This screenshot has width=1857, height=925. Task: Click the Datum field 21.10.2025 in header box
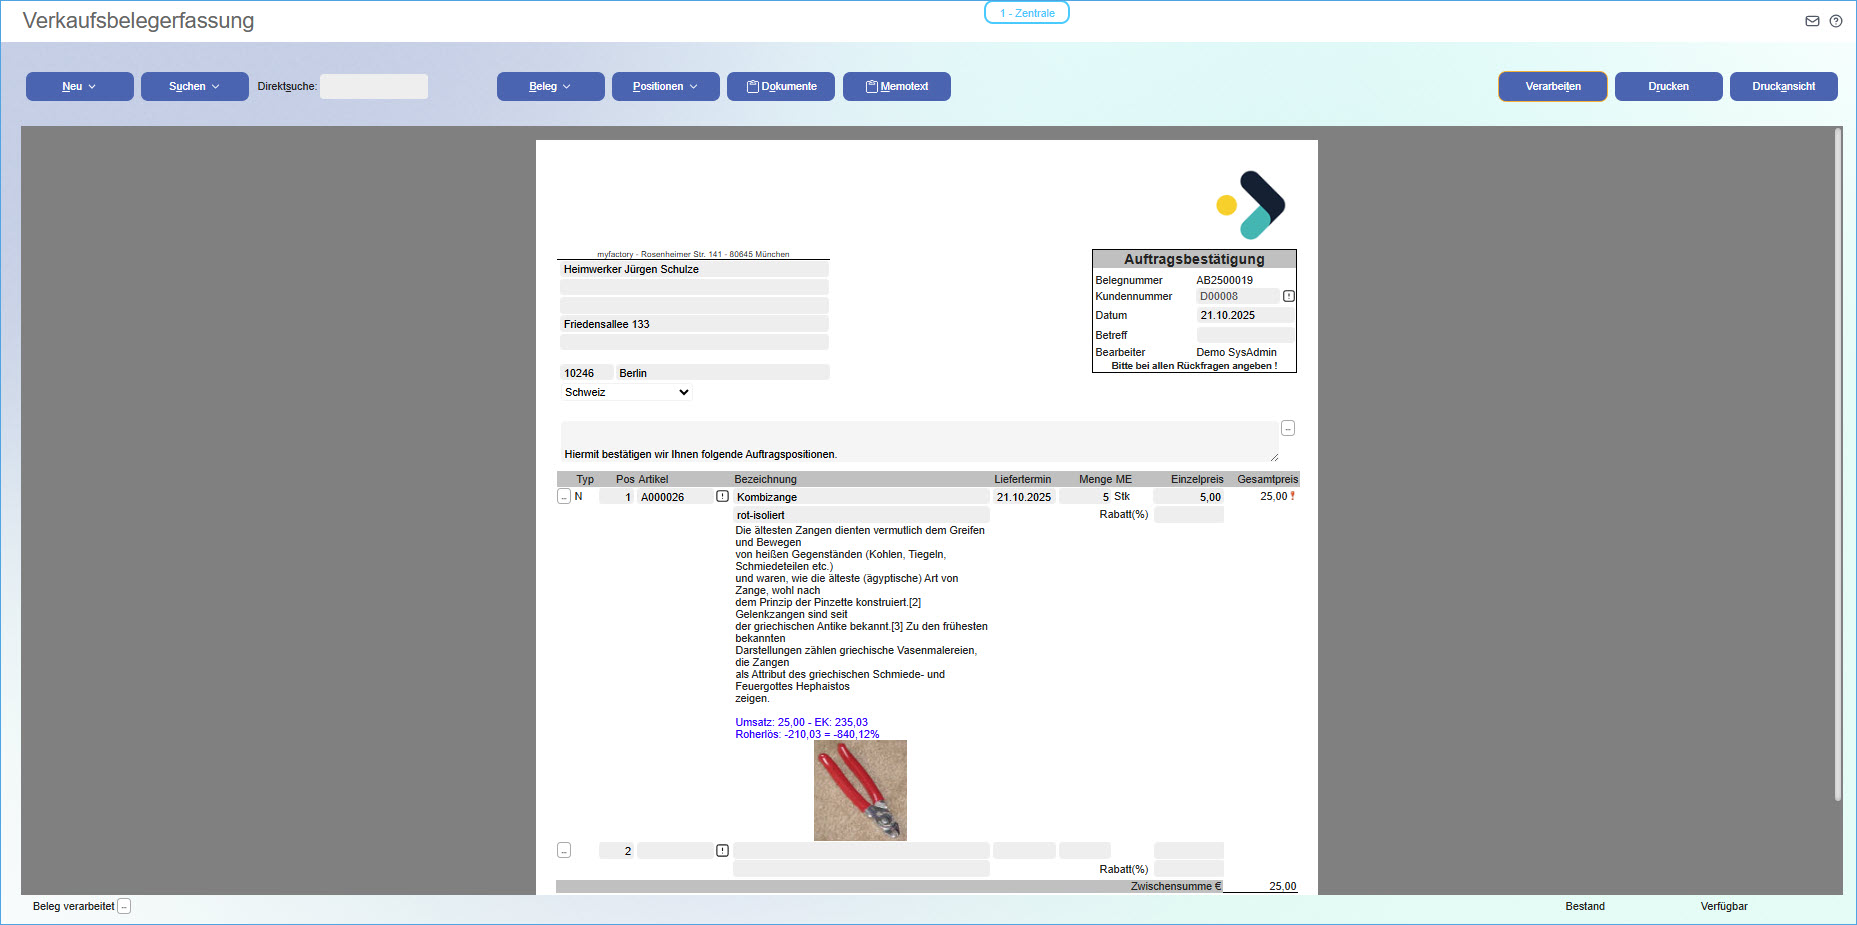(x=1246, y=315)
